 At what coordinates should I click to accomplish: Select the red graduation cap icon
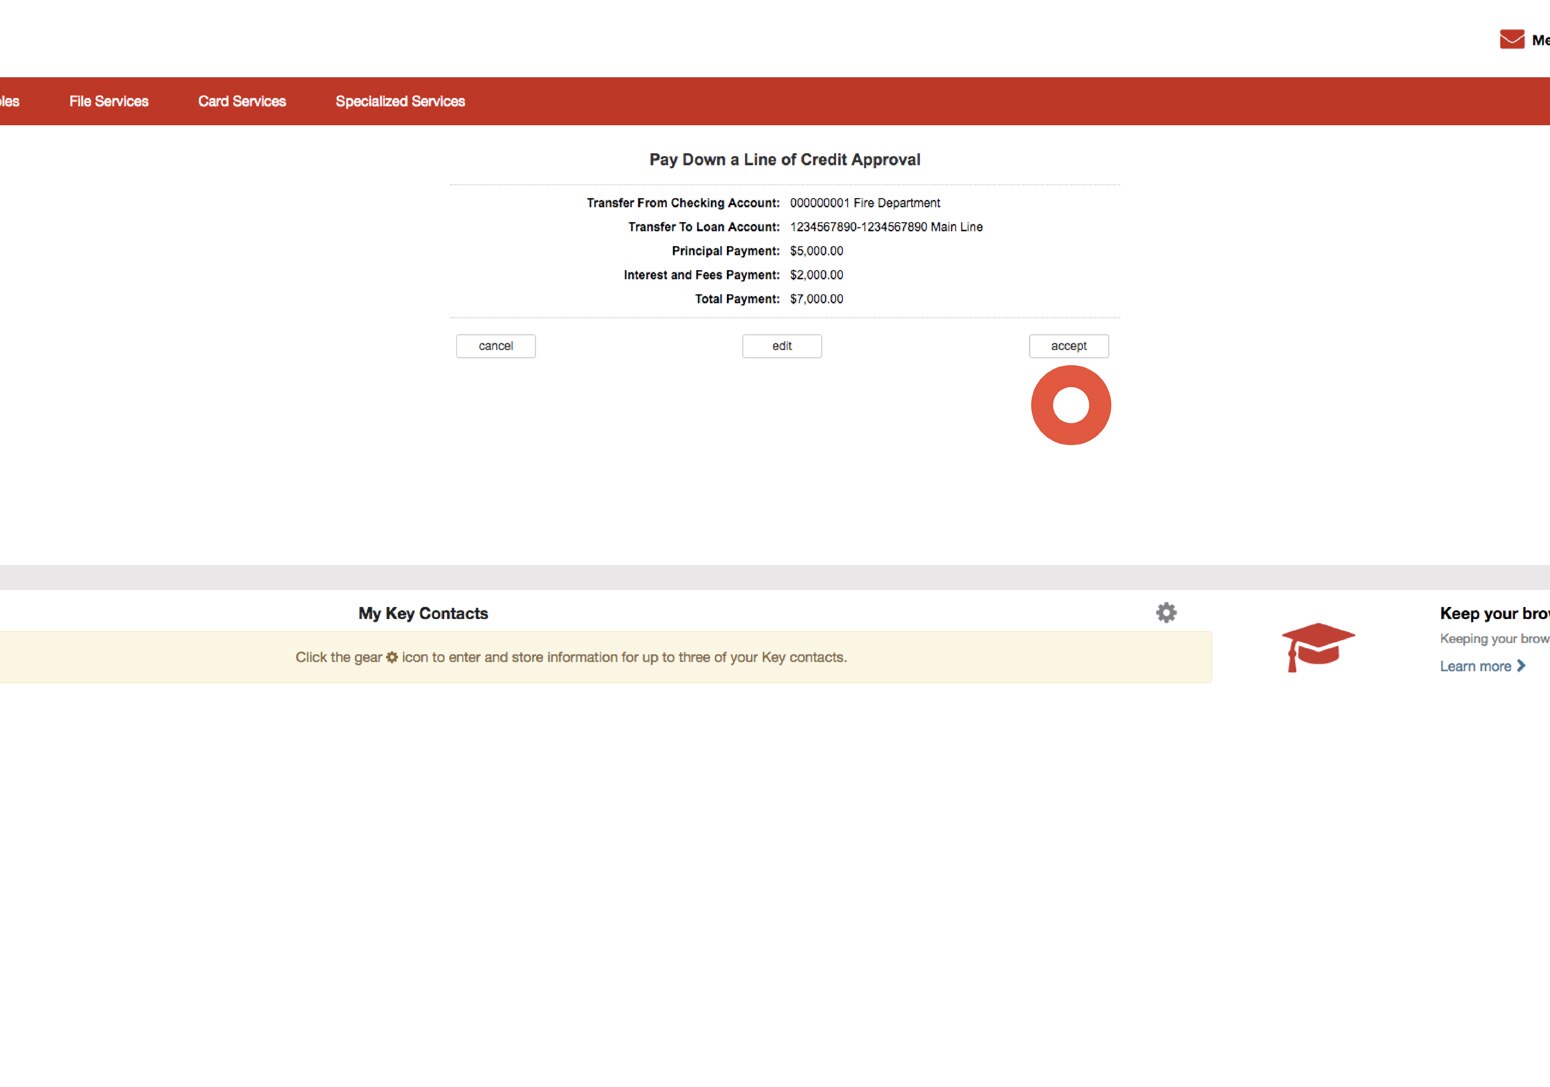(x=1318, y=646)
